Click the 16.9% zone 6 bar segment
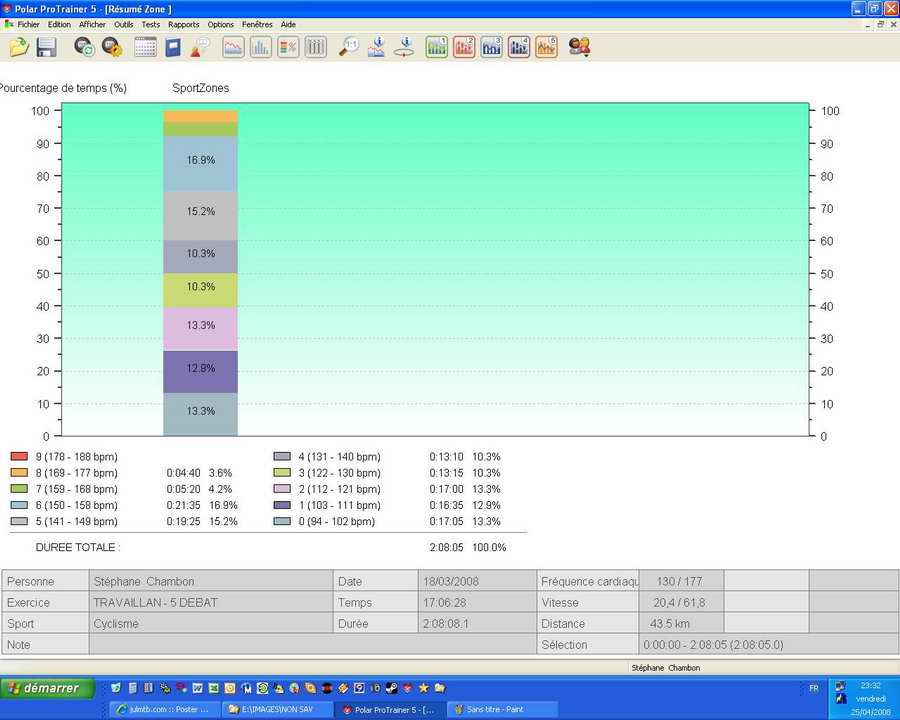Image resolution: width=900 pixels, height=720 pixels. click(x=200, y=160)
